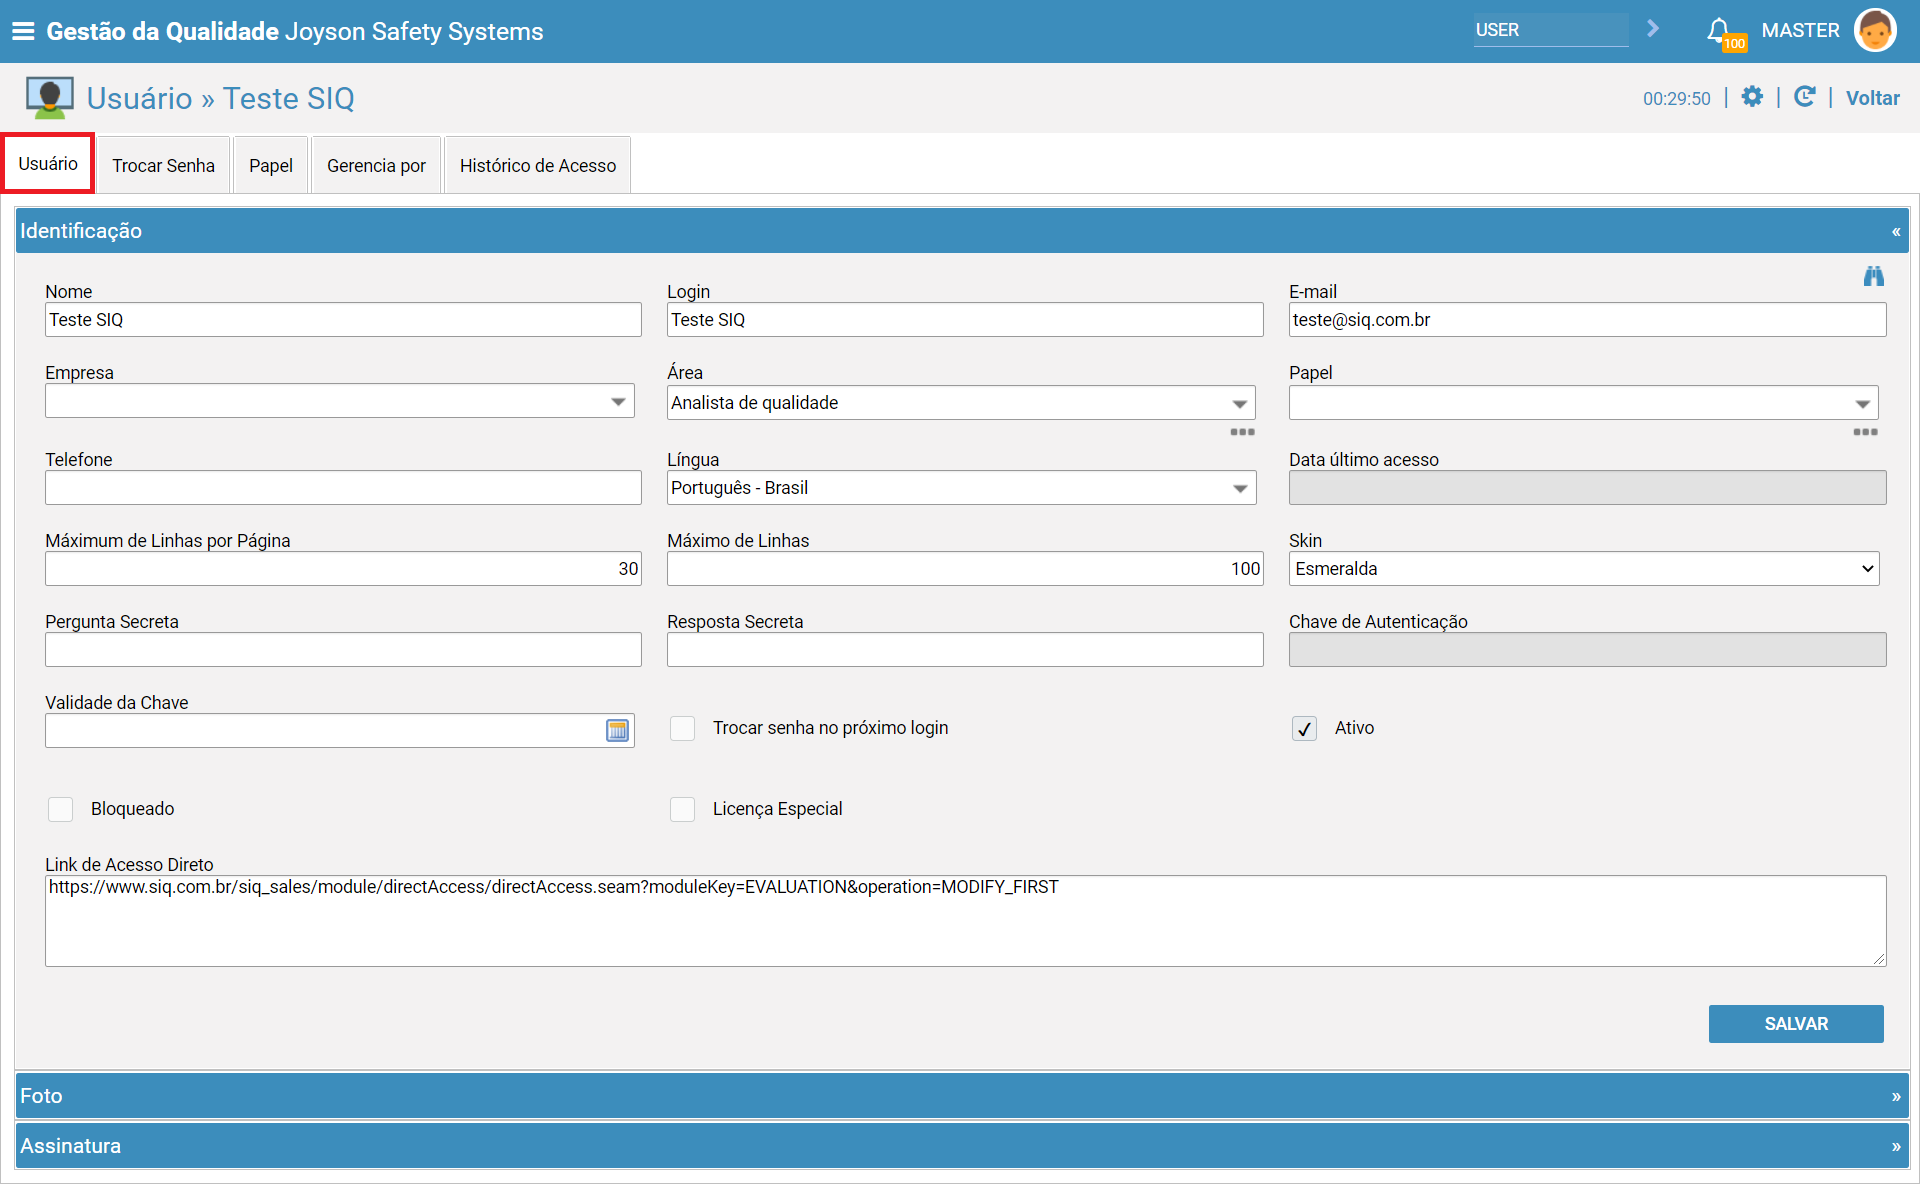Tick the Licença Especial checkbox

point(682,809)
